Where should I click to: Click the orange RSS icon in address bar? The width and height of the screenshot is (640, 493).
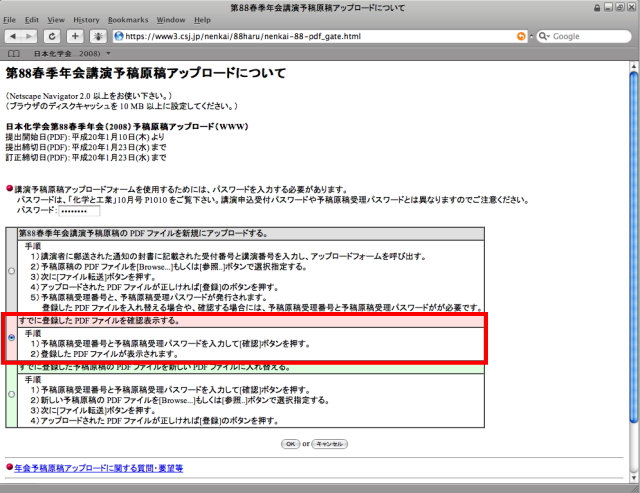[x=521, y=37]
